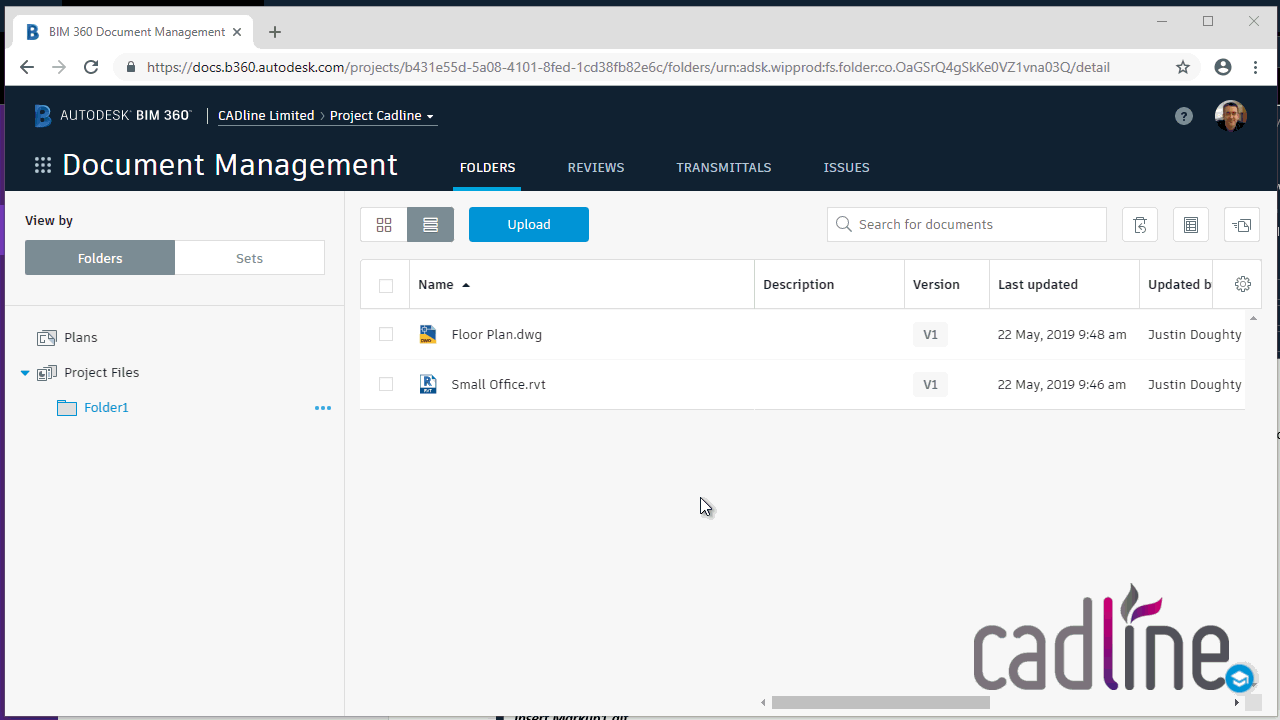
Task: Click V1 version badge for Floor Plan.dwg
Action: (x=930, y=335)
